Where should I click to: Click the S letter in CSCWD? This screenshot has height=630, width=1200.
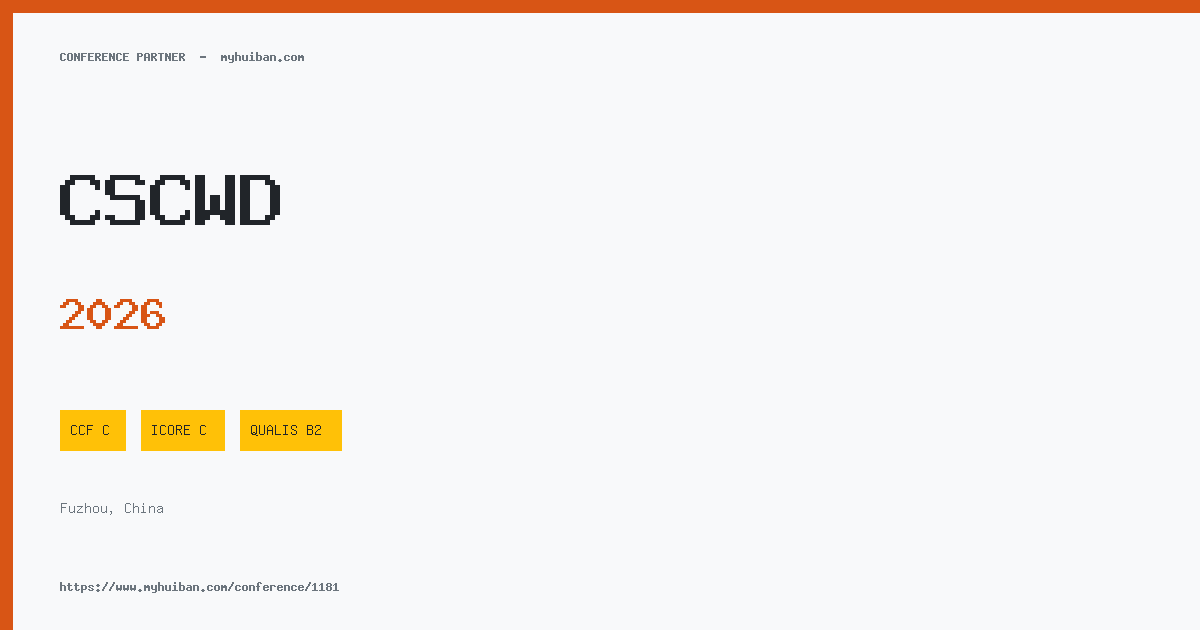pyautogui.click(x=125, y=200)
